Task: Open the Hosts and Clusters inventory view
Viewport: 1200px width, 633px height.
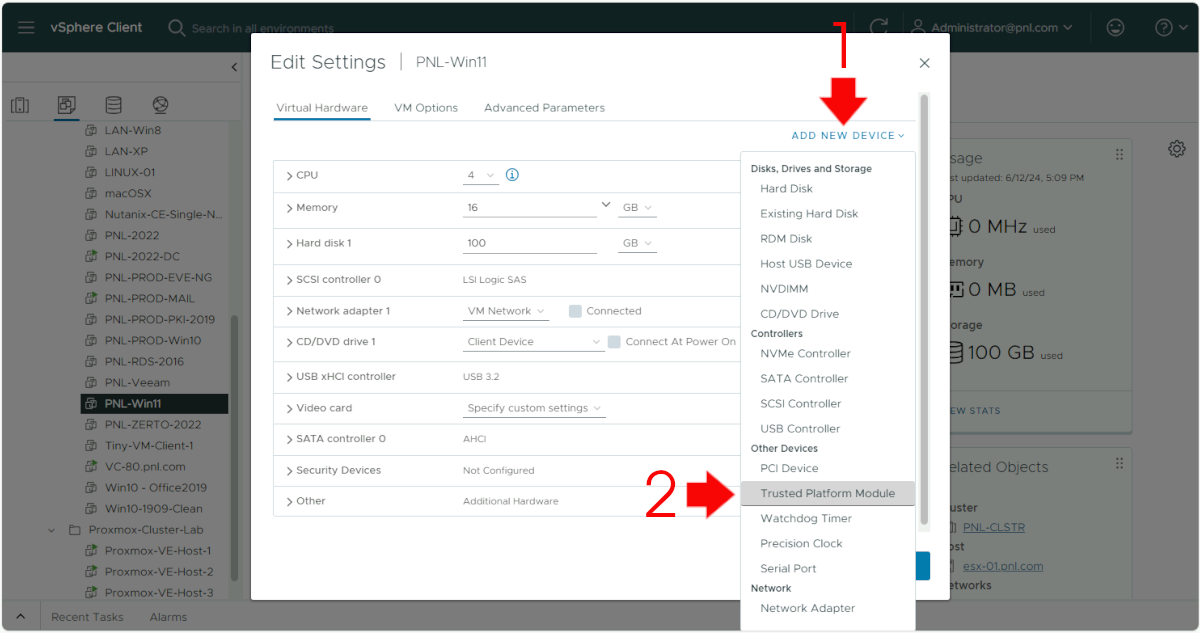Action: pyautogui.click(x=20, y=104)
